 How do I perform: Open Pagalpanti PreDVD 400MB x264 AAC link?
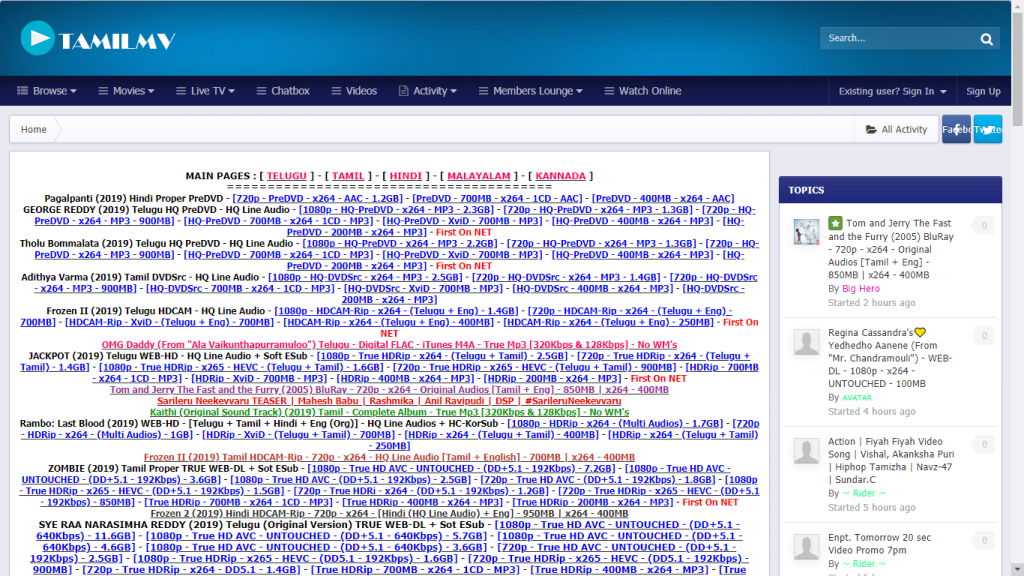pyautogui.click(x=663, y=199)
